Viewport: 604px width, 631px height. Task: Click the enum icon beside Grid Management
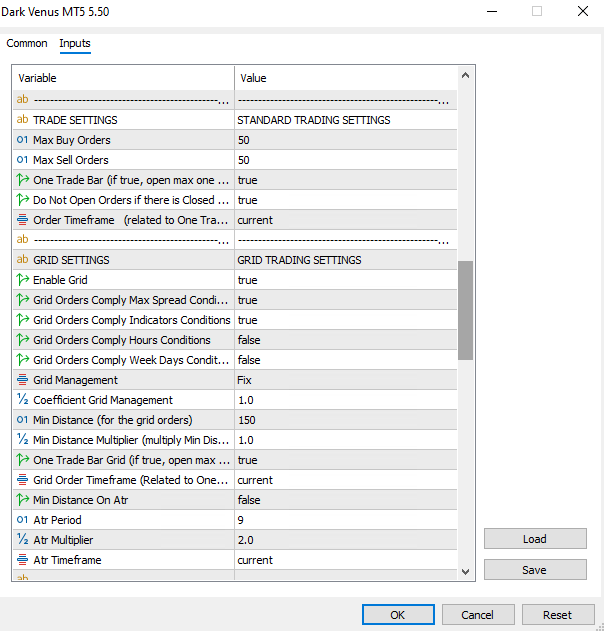coord(23,380)
